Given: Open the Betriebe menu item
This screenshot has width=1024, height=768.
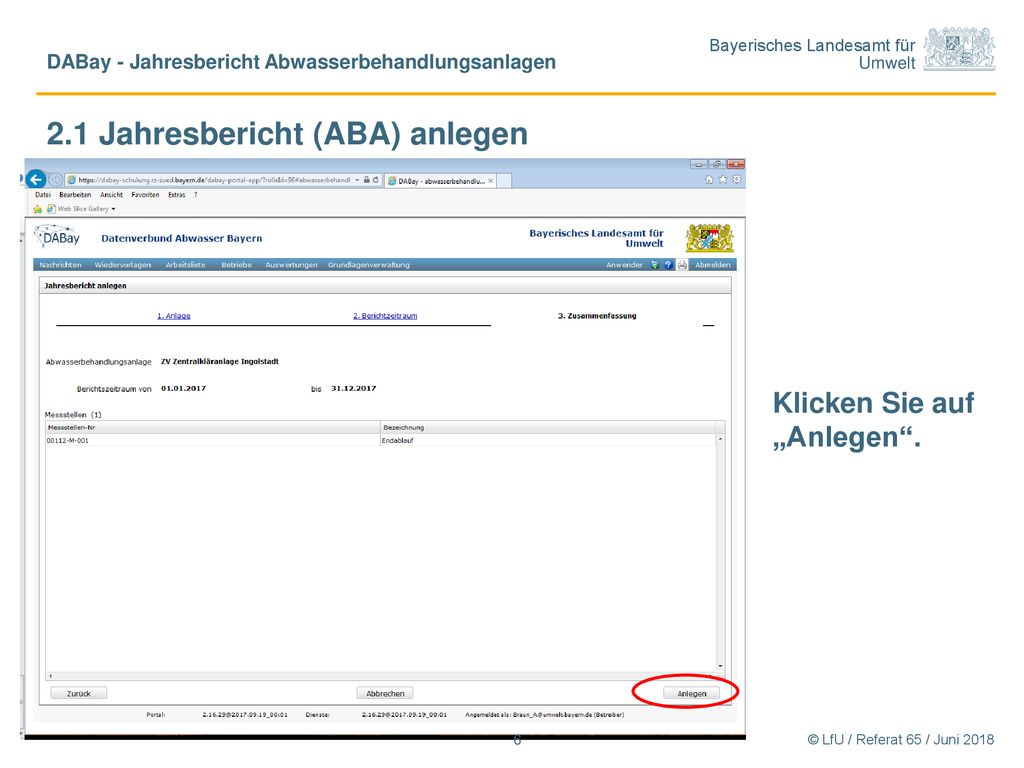Looking at the screenshot, I should click(236, 264).
